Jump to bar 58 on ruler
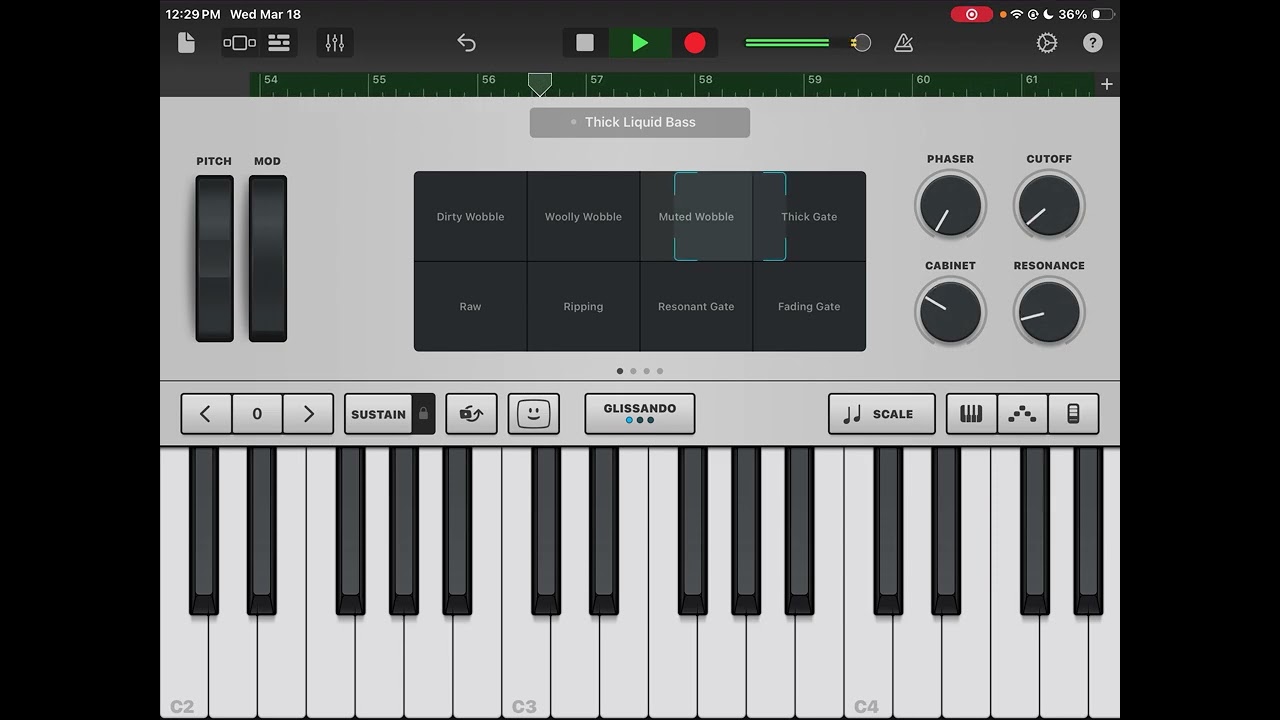 pos(705,79)
